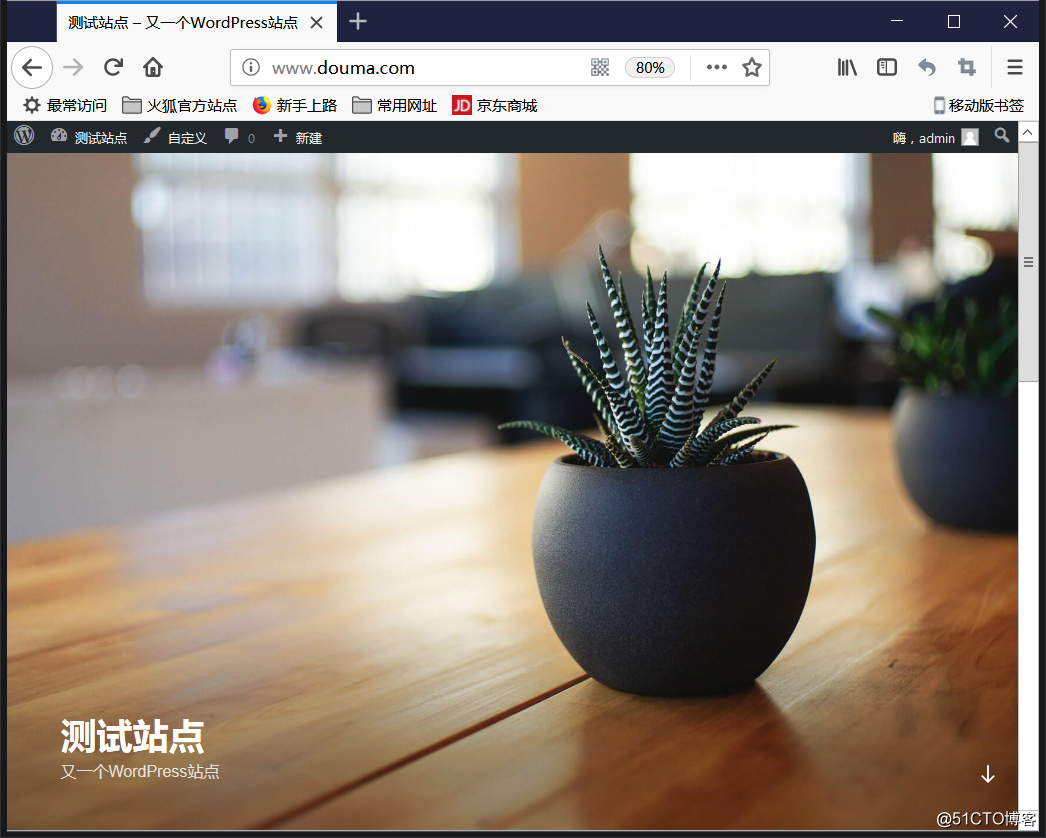Bookmark this page with the star icon
This screenshot has height=838, width=1046.
(752, 67)
